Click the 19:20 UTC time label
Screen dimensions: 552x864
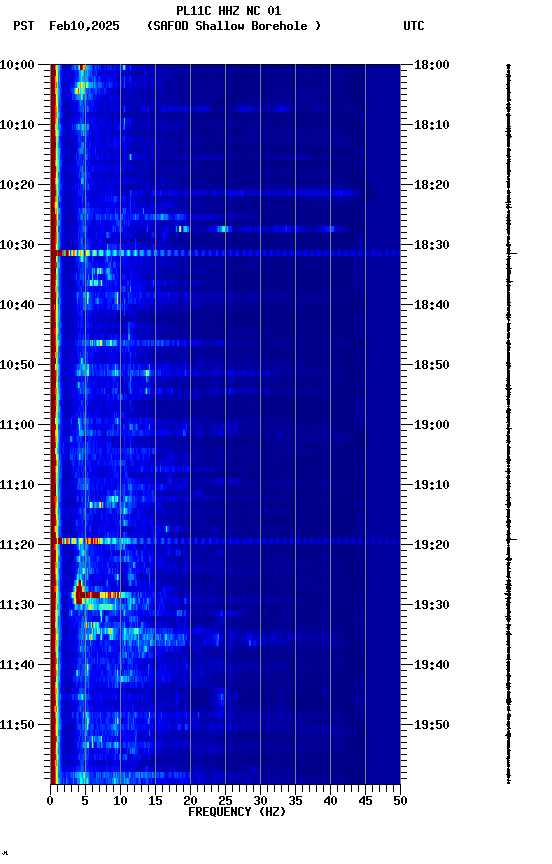(x=432, y=545)
